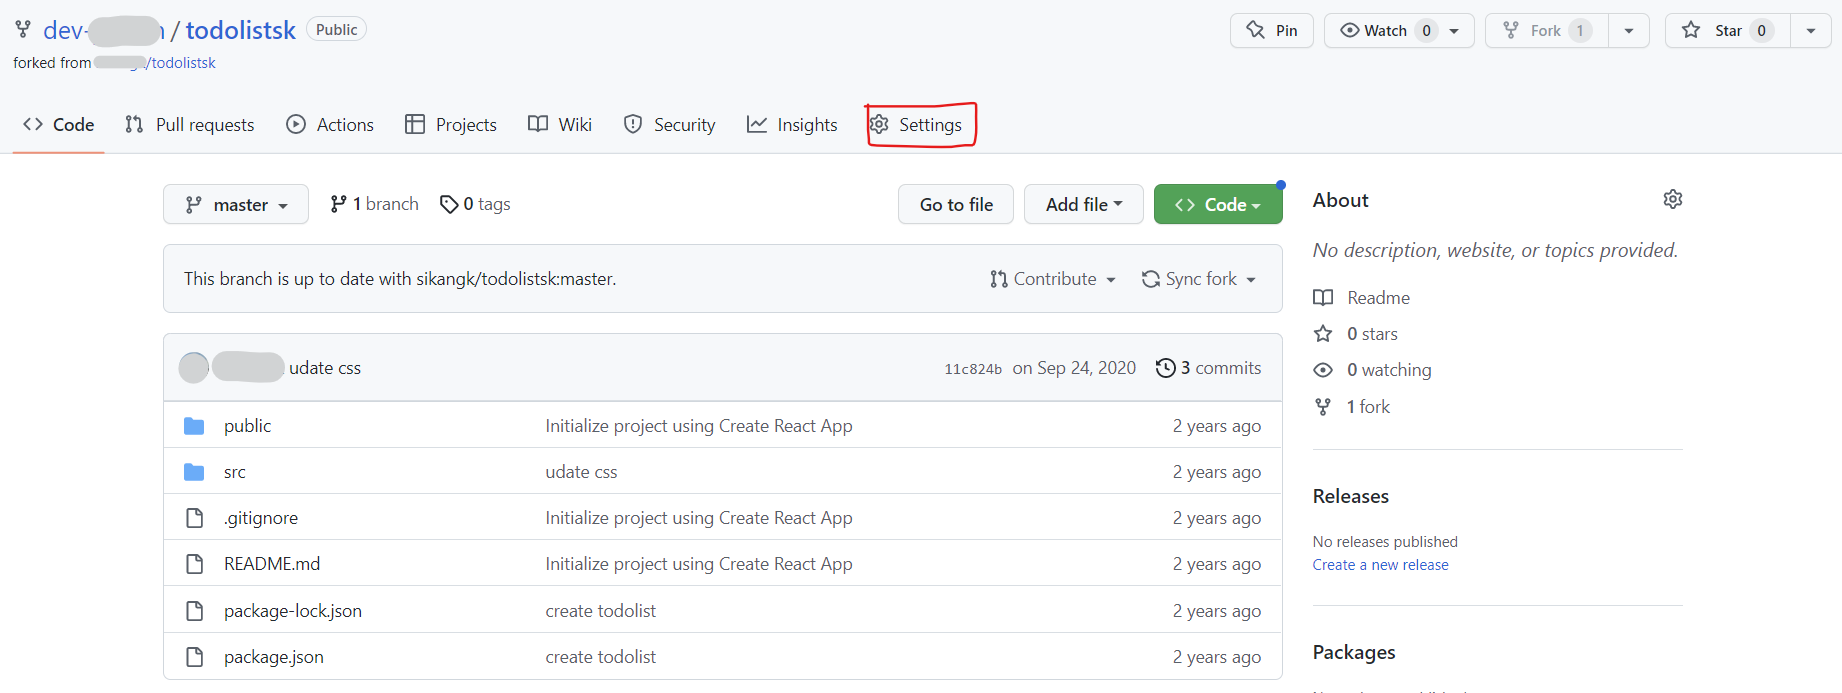Expand the Add file dropdown
Screen dimensions: 1842x693
tap(1084, 204)
